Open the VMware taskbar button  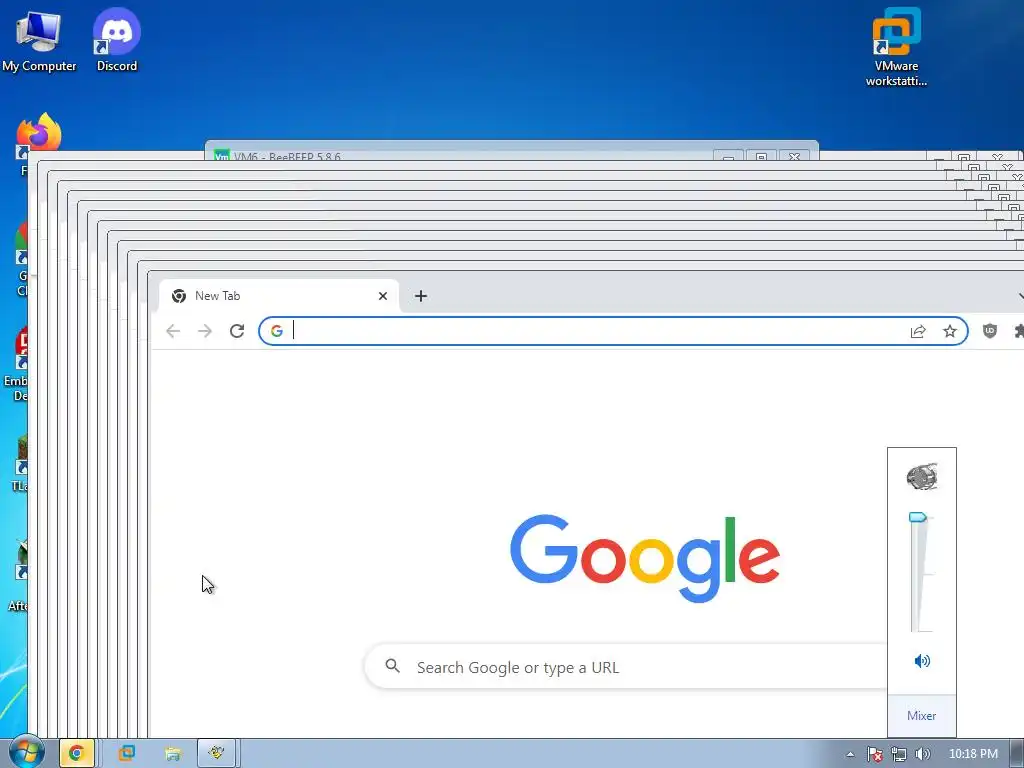tap(127, 754)
